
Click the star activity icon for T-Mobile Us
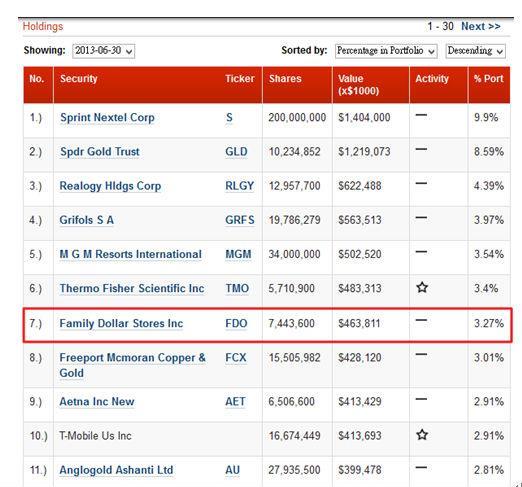click(422, 435)
